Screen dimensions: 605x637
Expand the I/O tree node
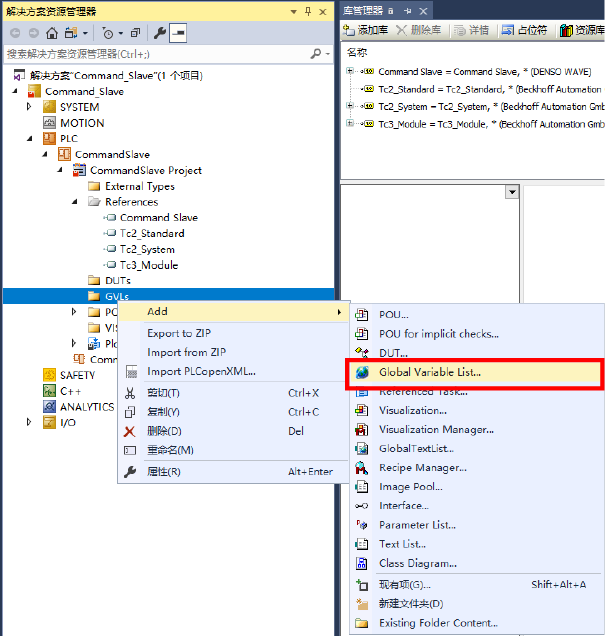coord(29,422)
